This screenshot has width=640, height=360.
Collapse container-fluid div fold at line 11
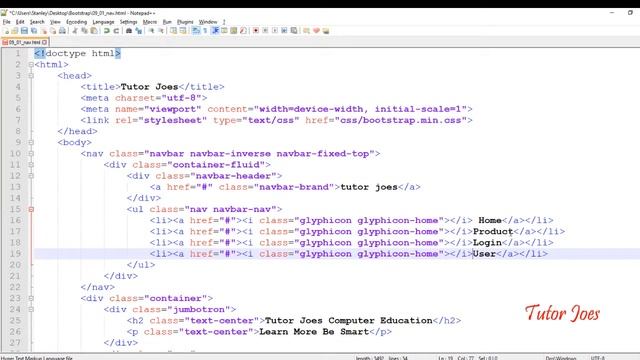31,164
